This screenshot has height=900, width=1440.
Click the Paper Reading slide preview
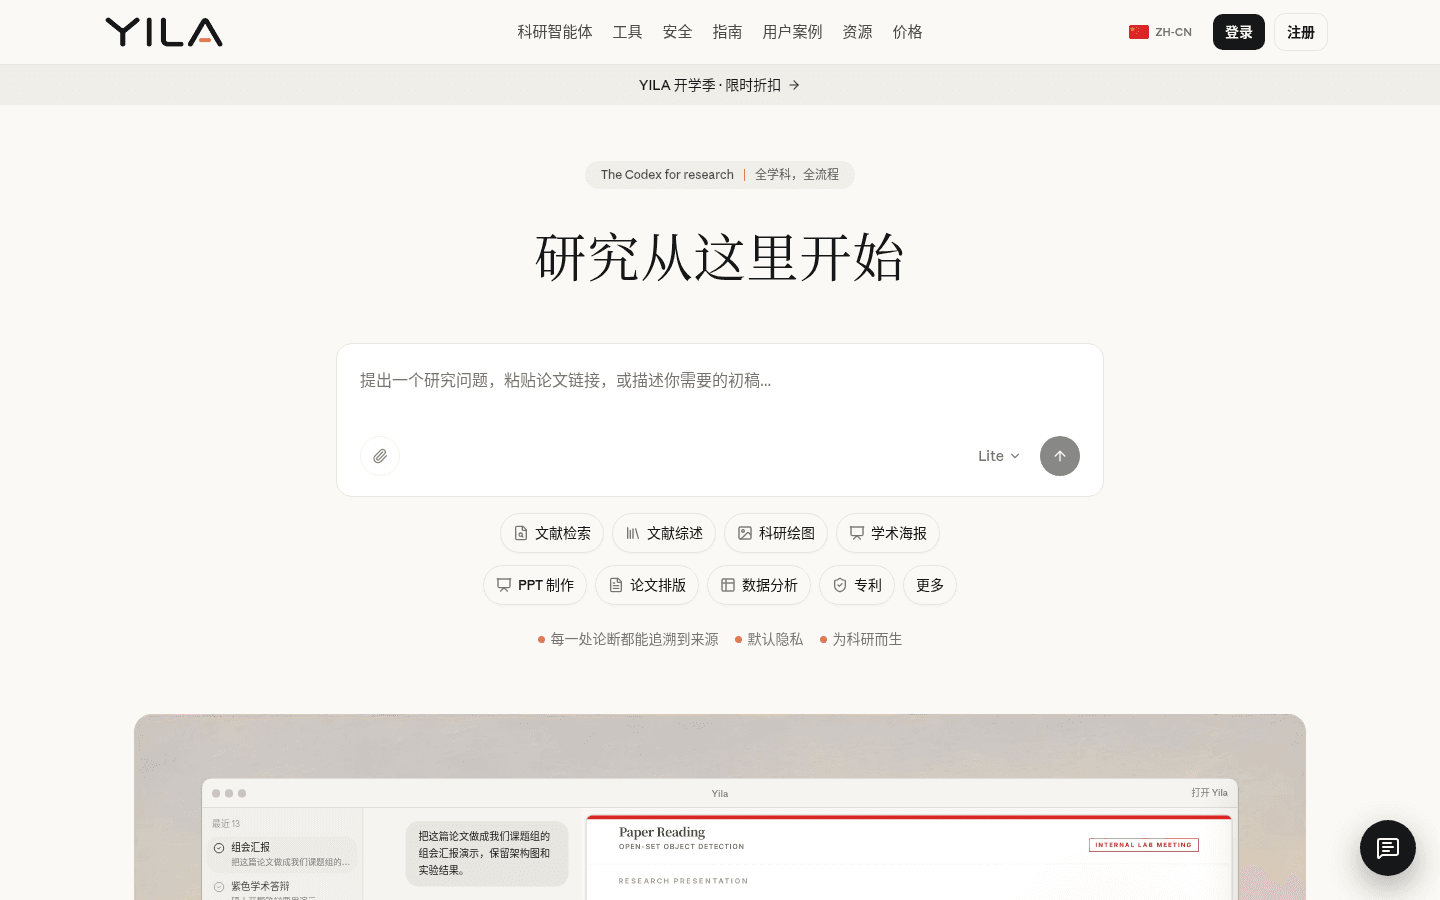(x=909, y=858)
